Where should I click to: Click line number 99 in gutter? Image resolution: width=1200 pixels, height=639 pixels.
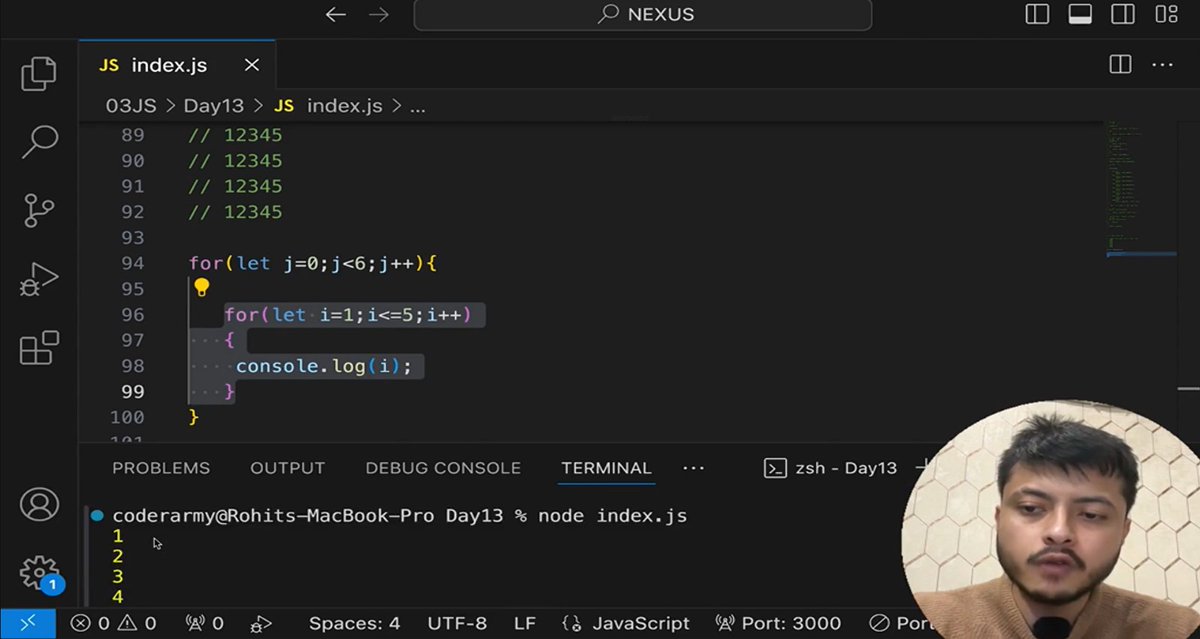tap(132, 391)
